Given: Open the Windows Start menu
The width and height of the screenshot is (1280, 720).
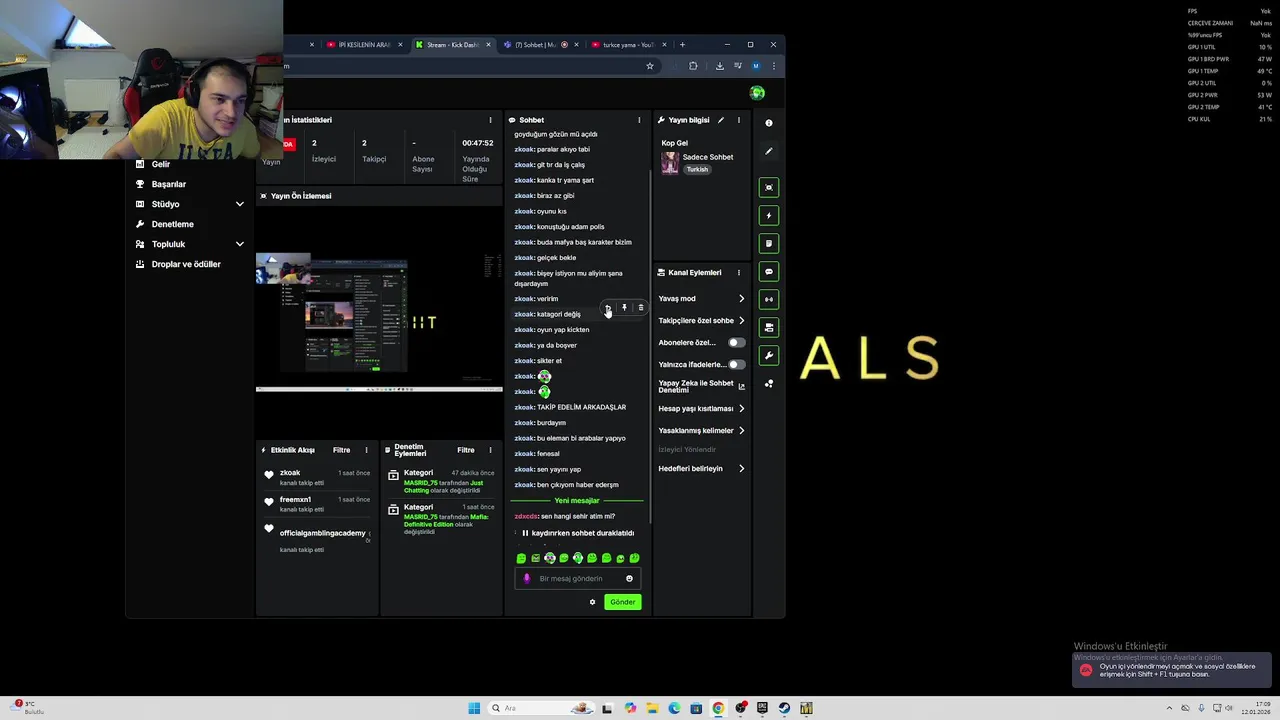Looking at the screenshot, I should pyautogui.click(x=474, y=708).
